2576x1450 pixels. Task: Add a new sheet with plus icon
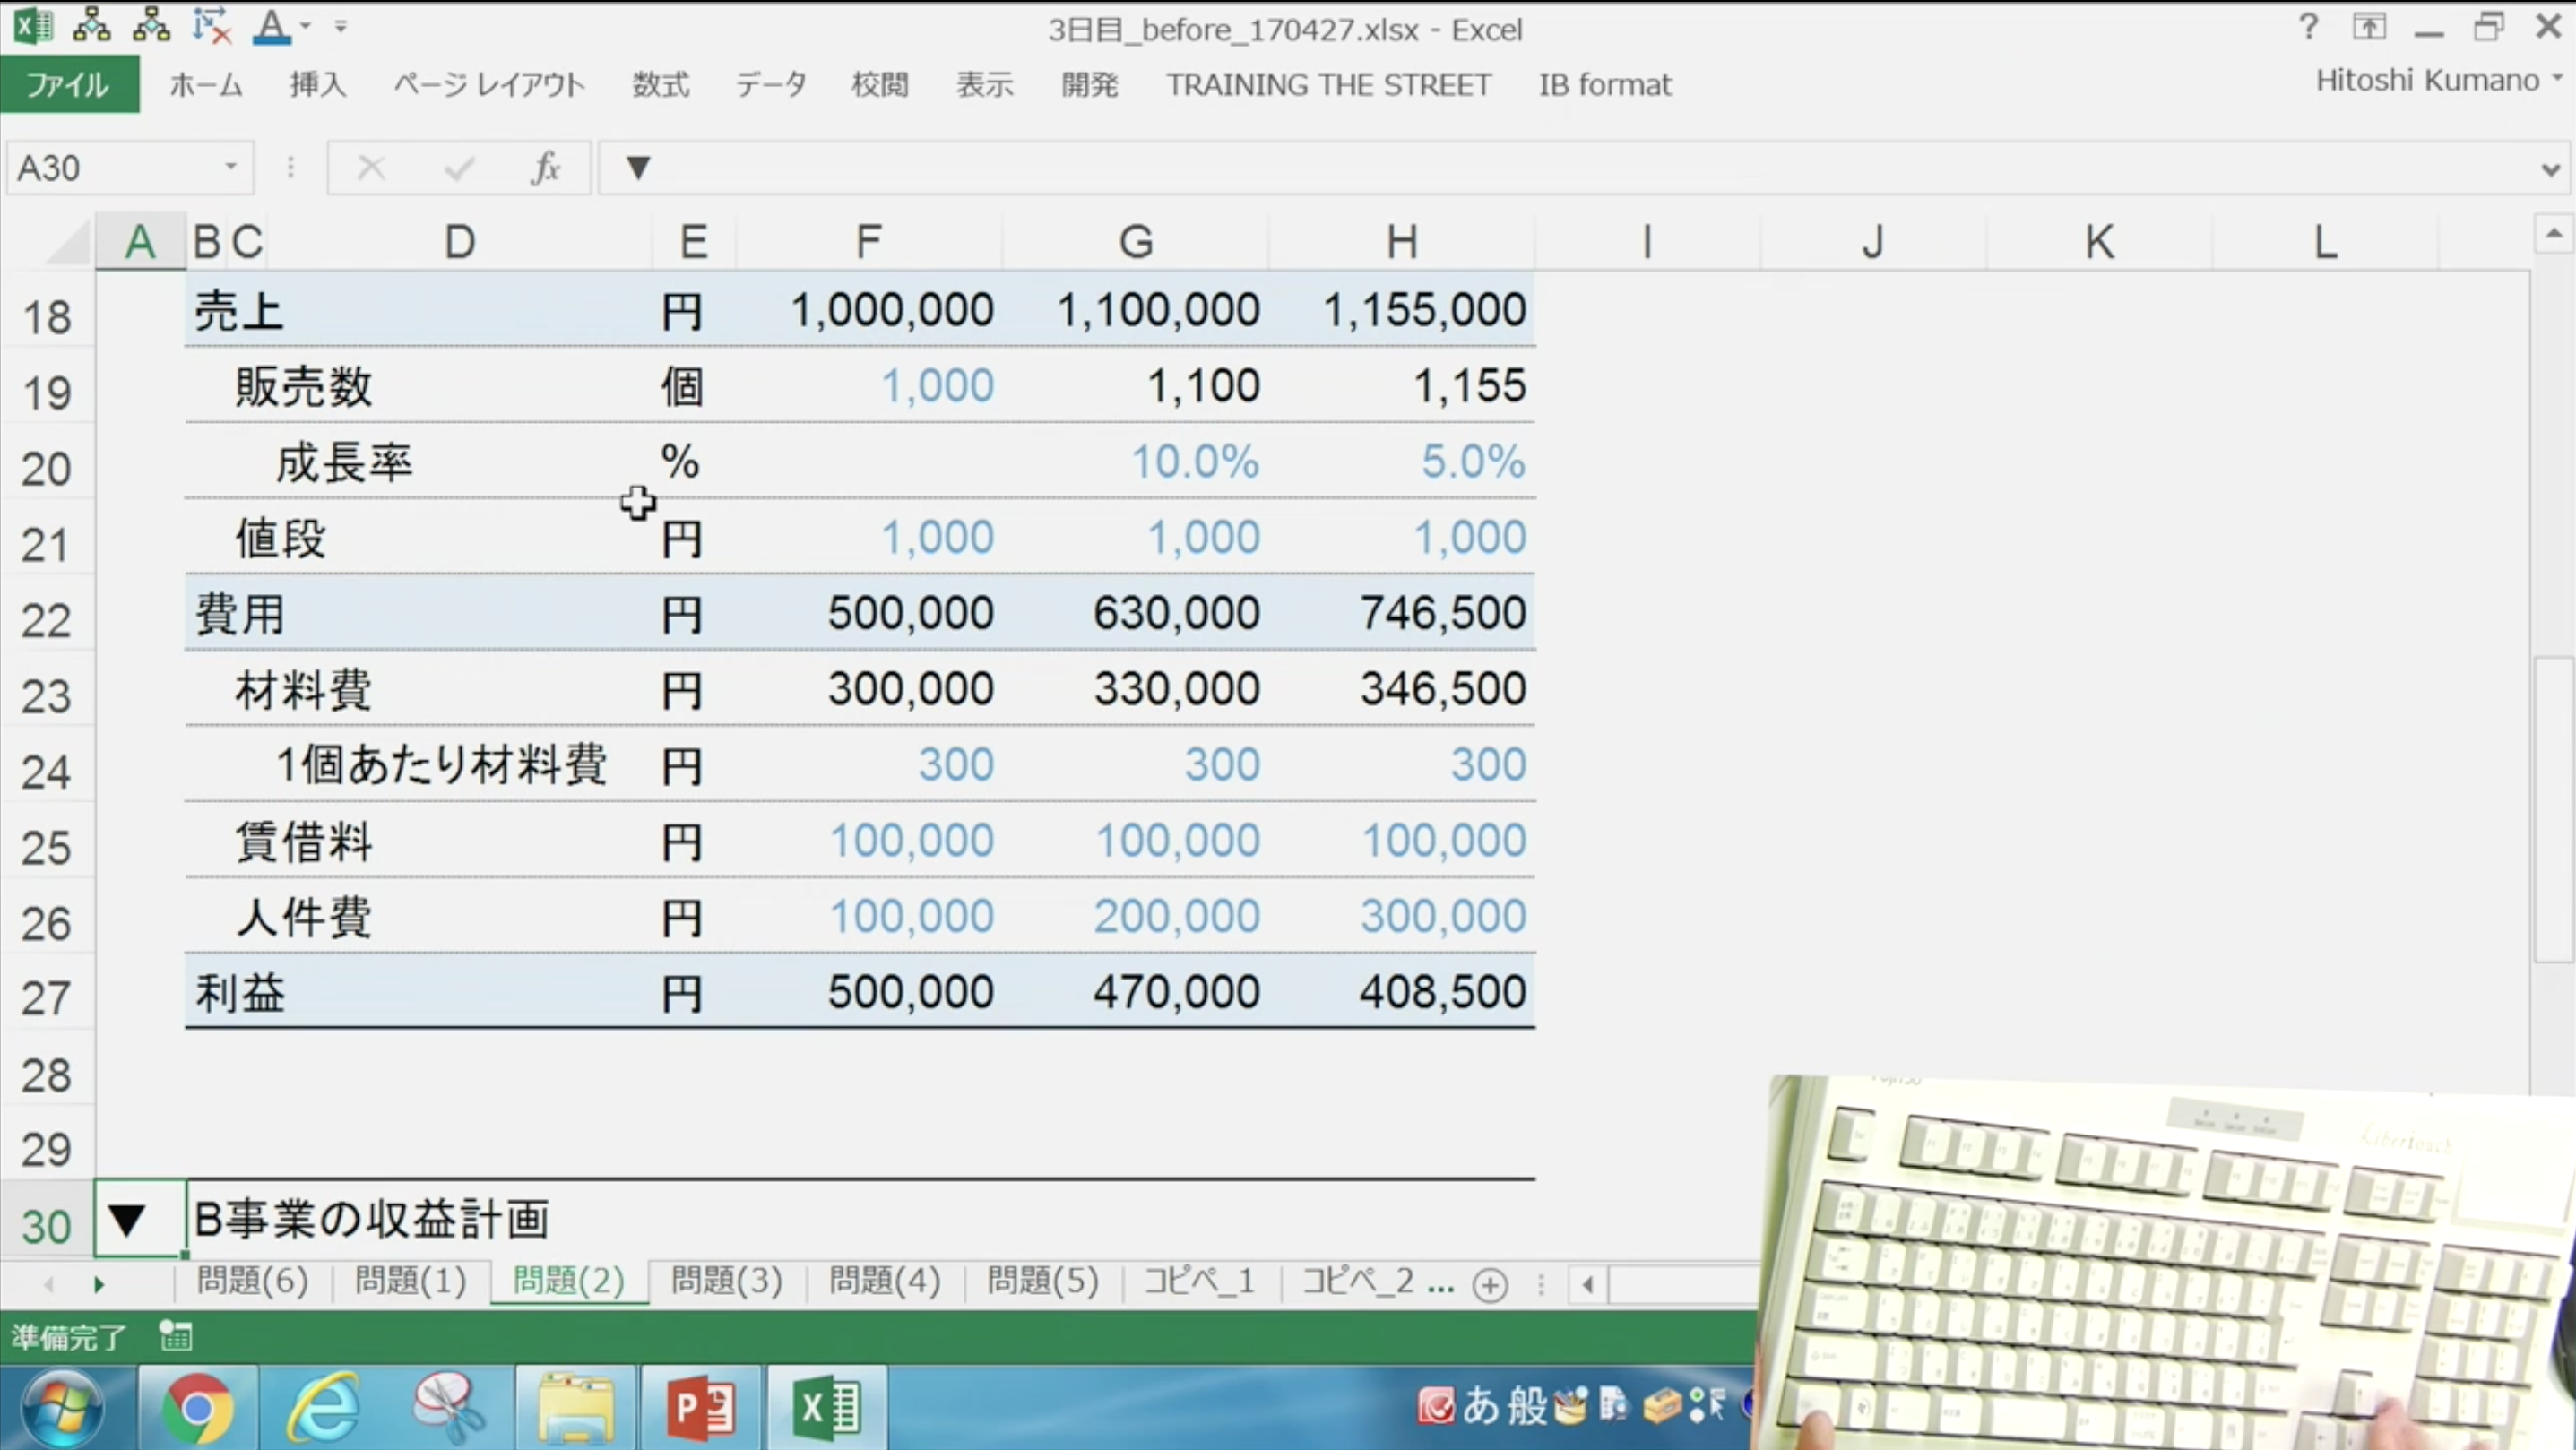click(x=1490, y=1284)
